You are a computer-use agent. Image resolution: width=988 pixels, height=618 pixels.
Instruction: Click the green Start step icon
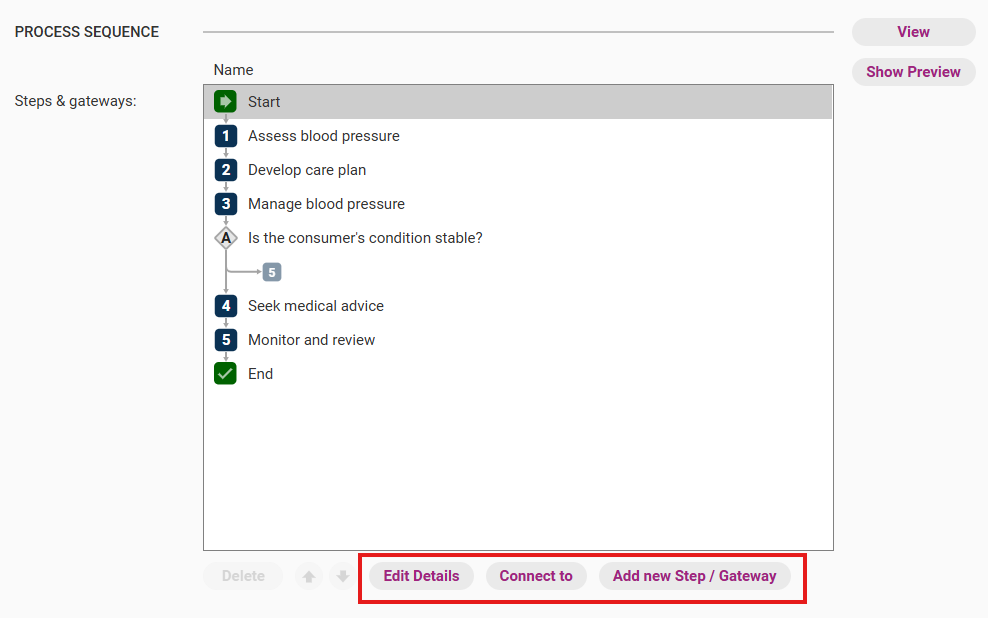(x=225, y=102)
